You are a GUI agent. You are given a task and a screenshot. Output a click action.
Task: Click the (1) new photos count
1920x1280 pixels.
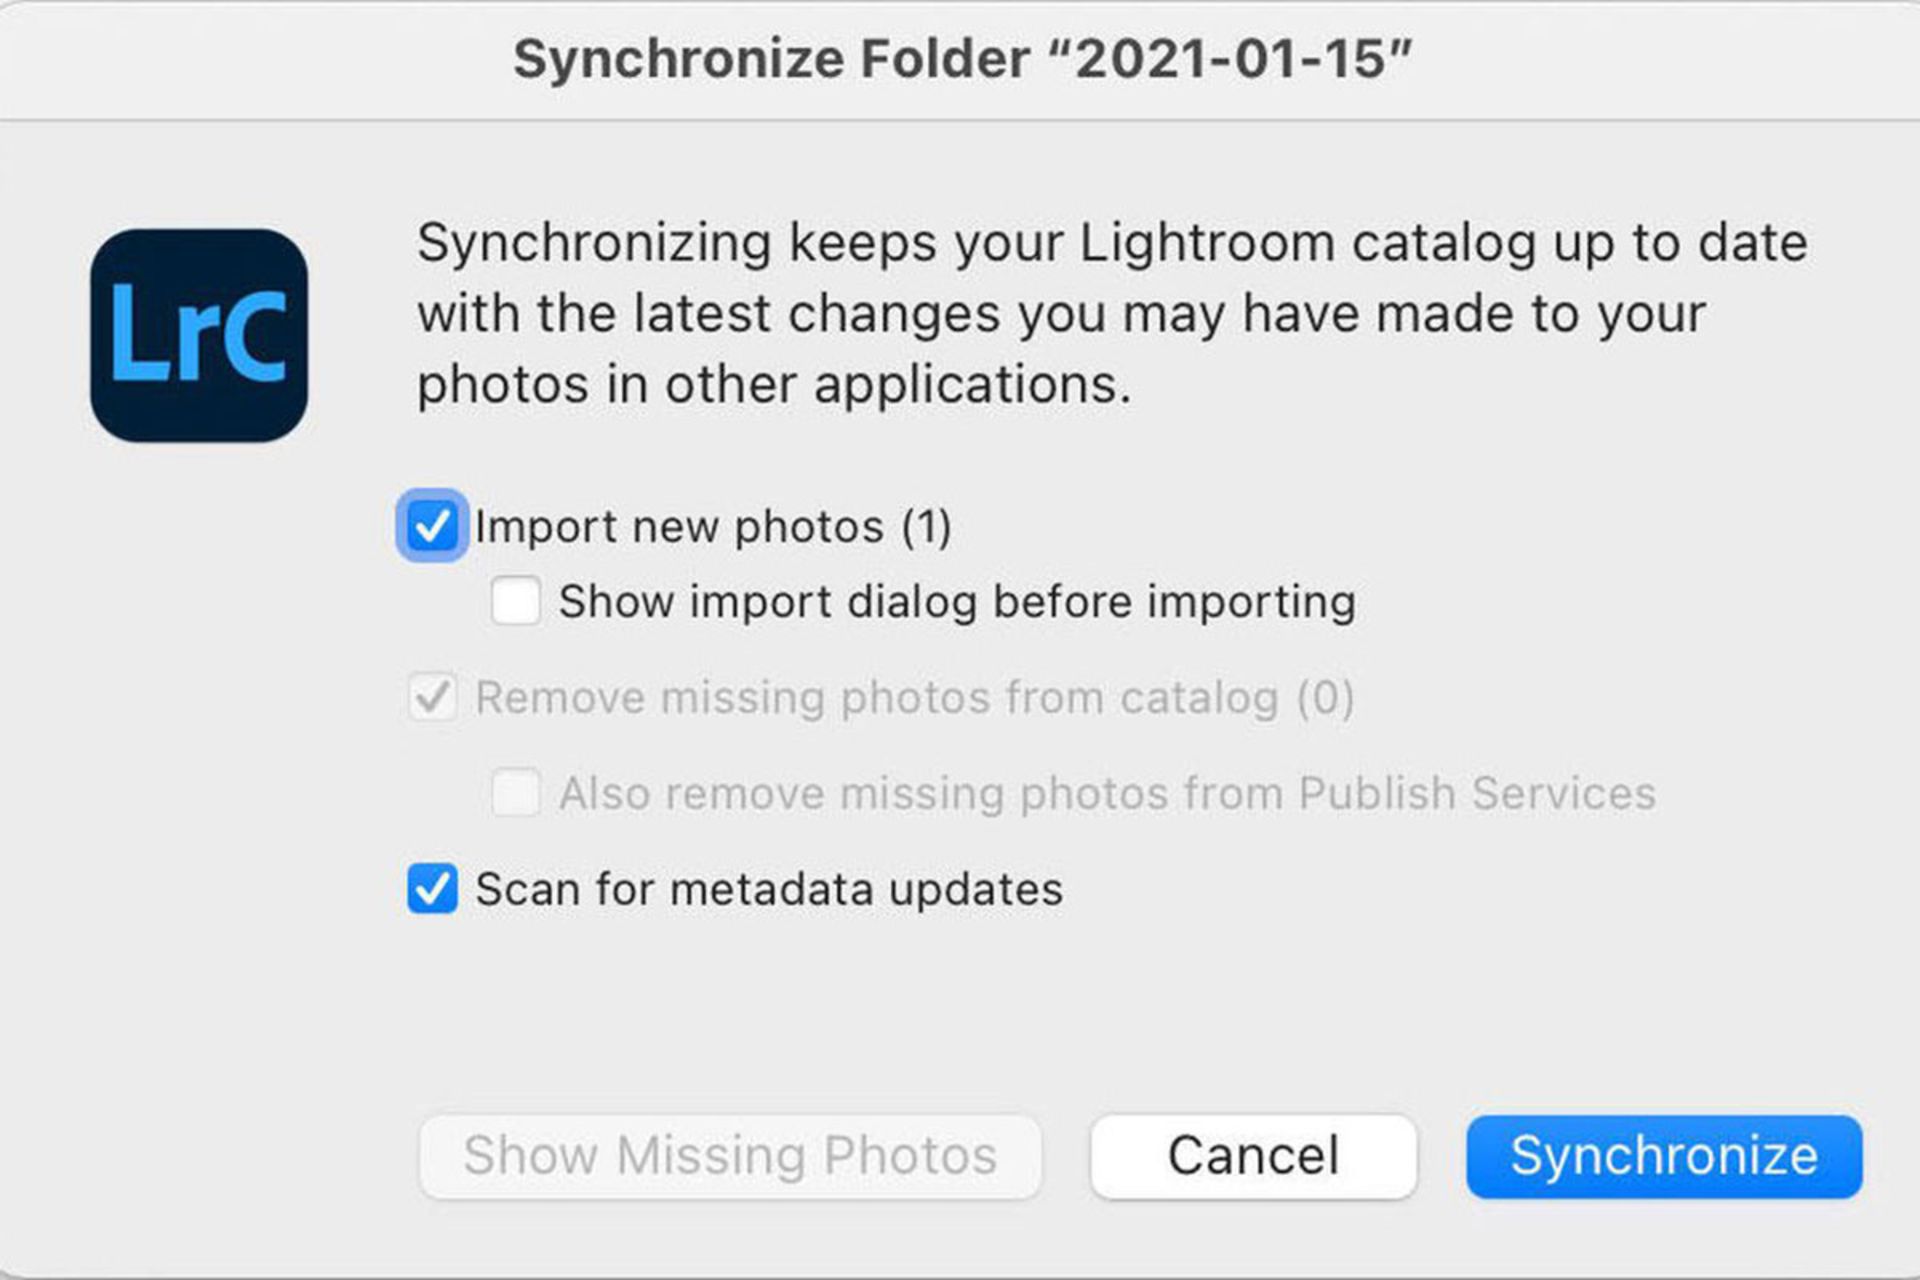[x=926, y=527]
